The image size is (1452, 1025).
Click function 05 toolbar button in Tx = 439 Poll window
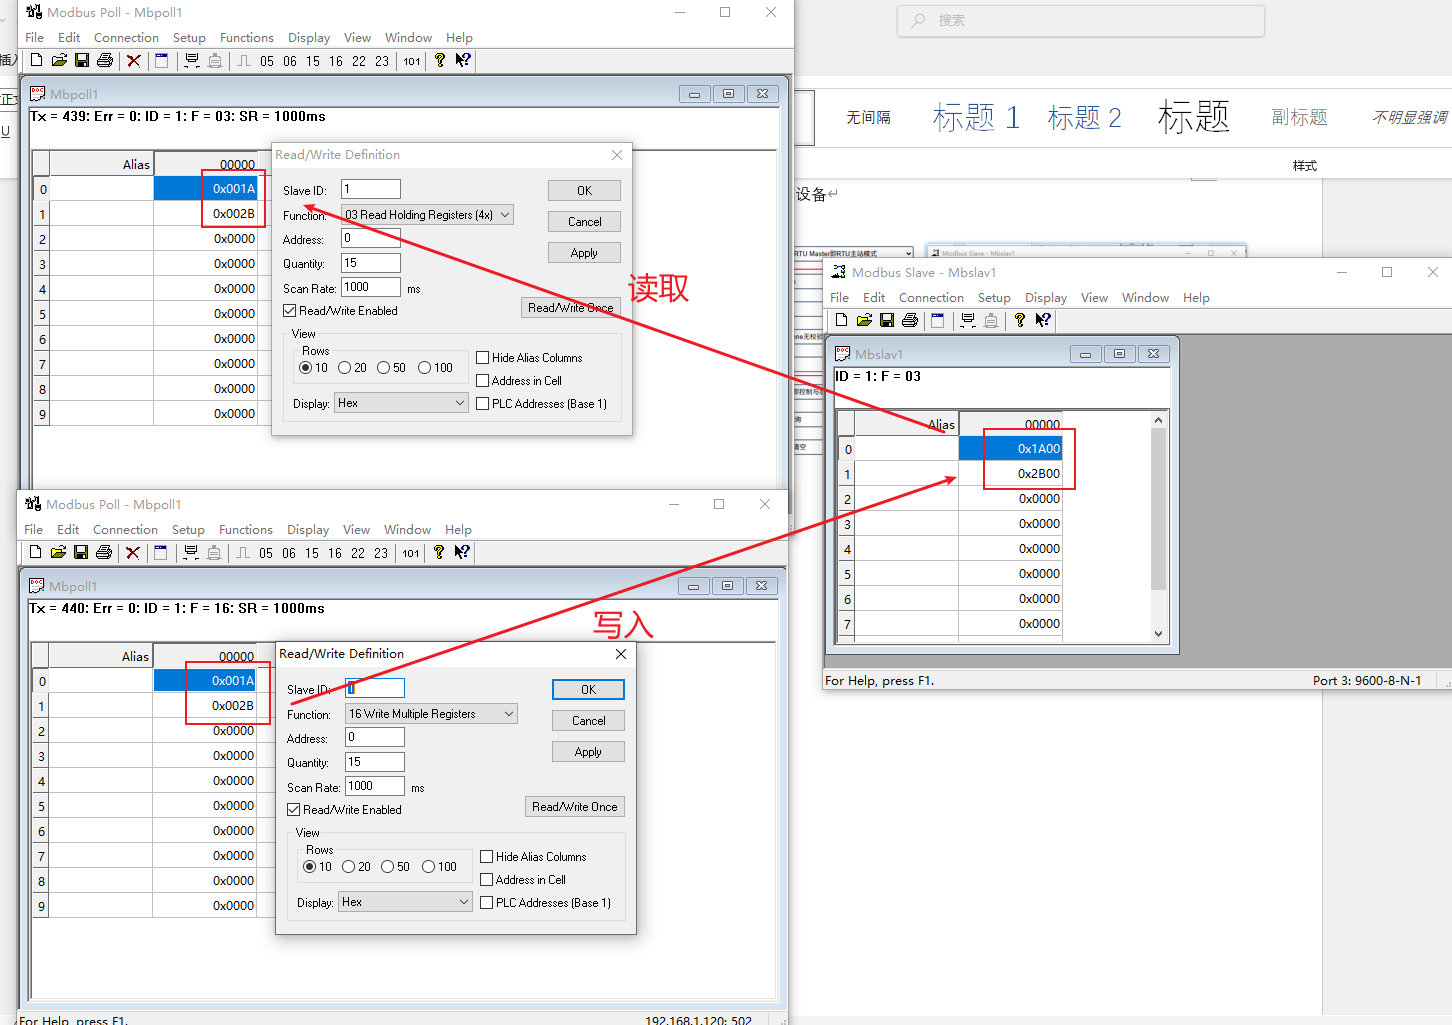coord(267,61)
